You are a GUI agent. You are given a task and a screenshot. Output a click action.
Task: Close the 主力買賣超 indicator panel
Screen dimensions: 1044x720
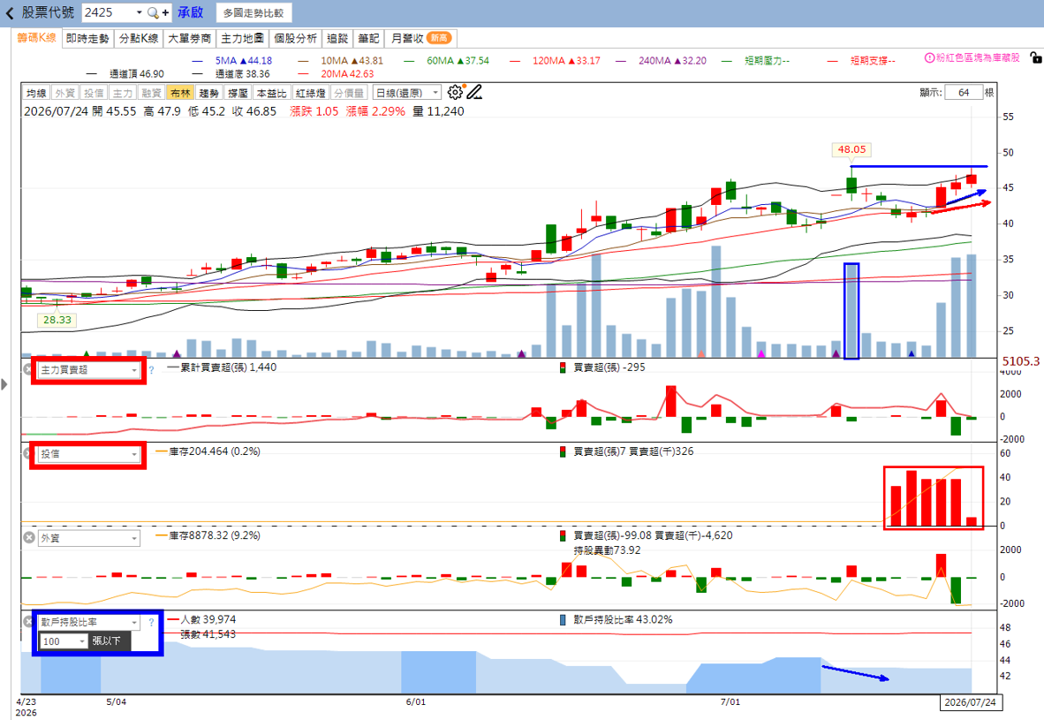28,369
